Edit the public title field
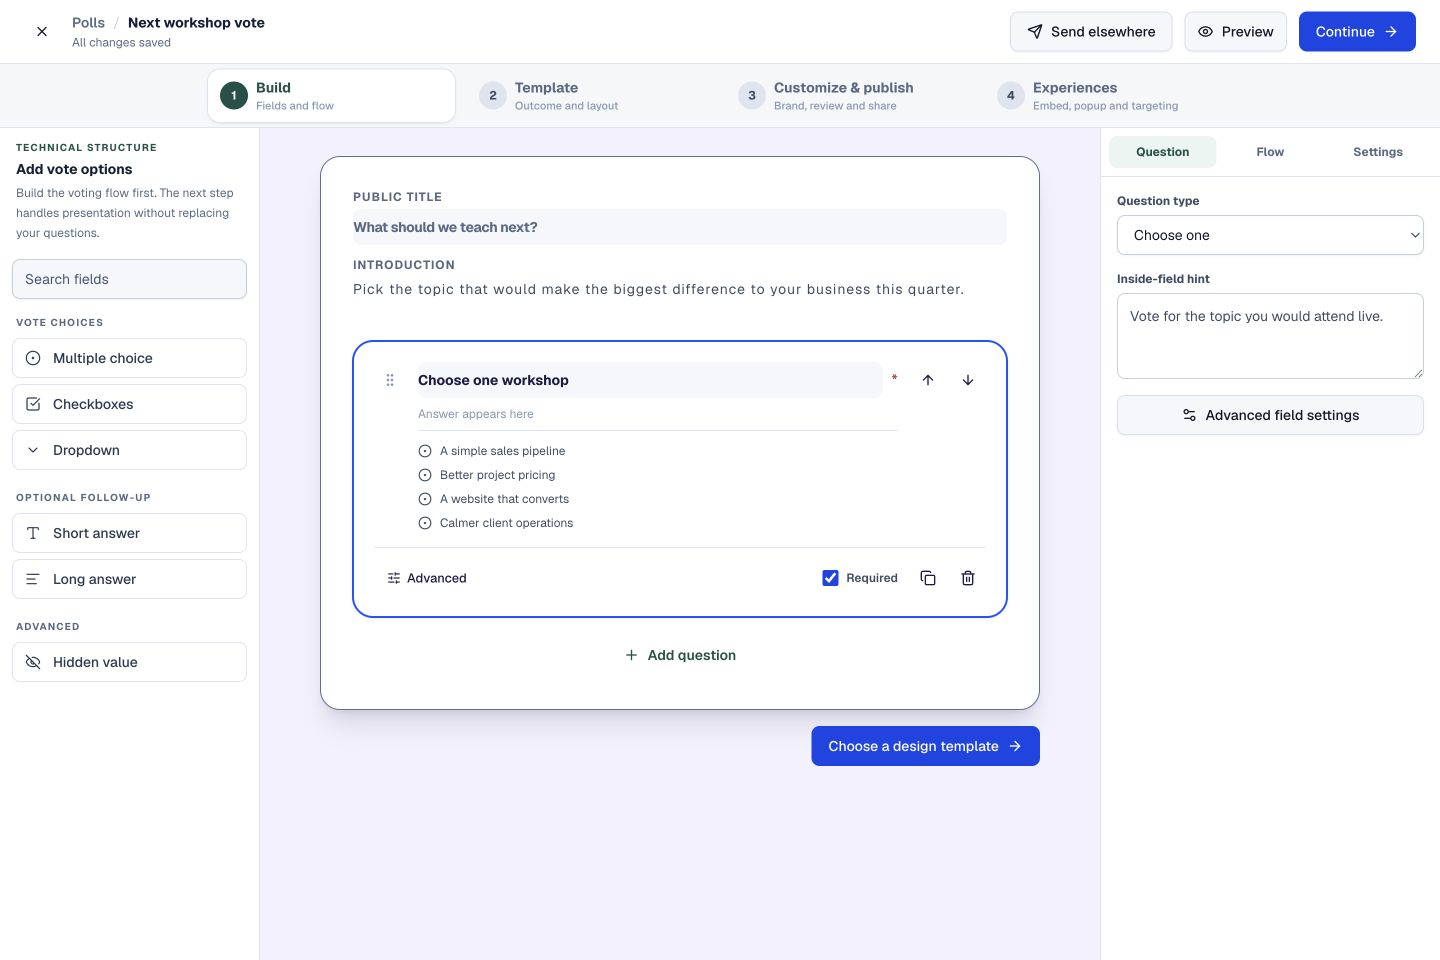Screen dimensions: 1440x960 (680, 227)
